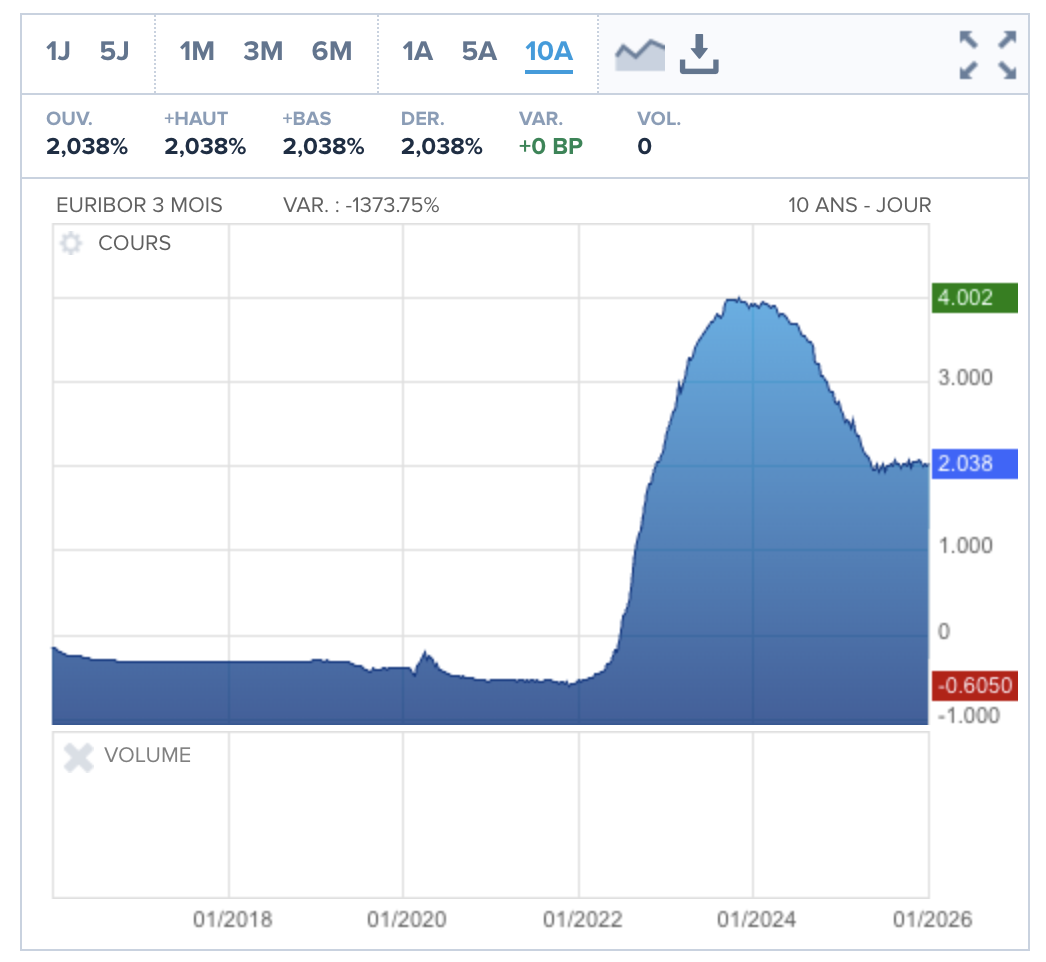Viewport: 1046px width, 962px height.
Task: Switch chart to 6M range
Action: [332, 51]
